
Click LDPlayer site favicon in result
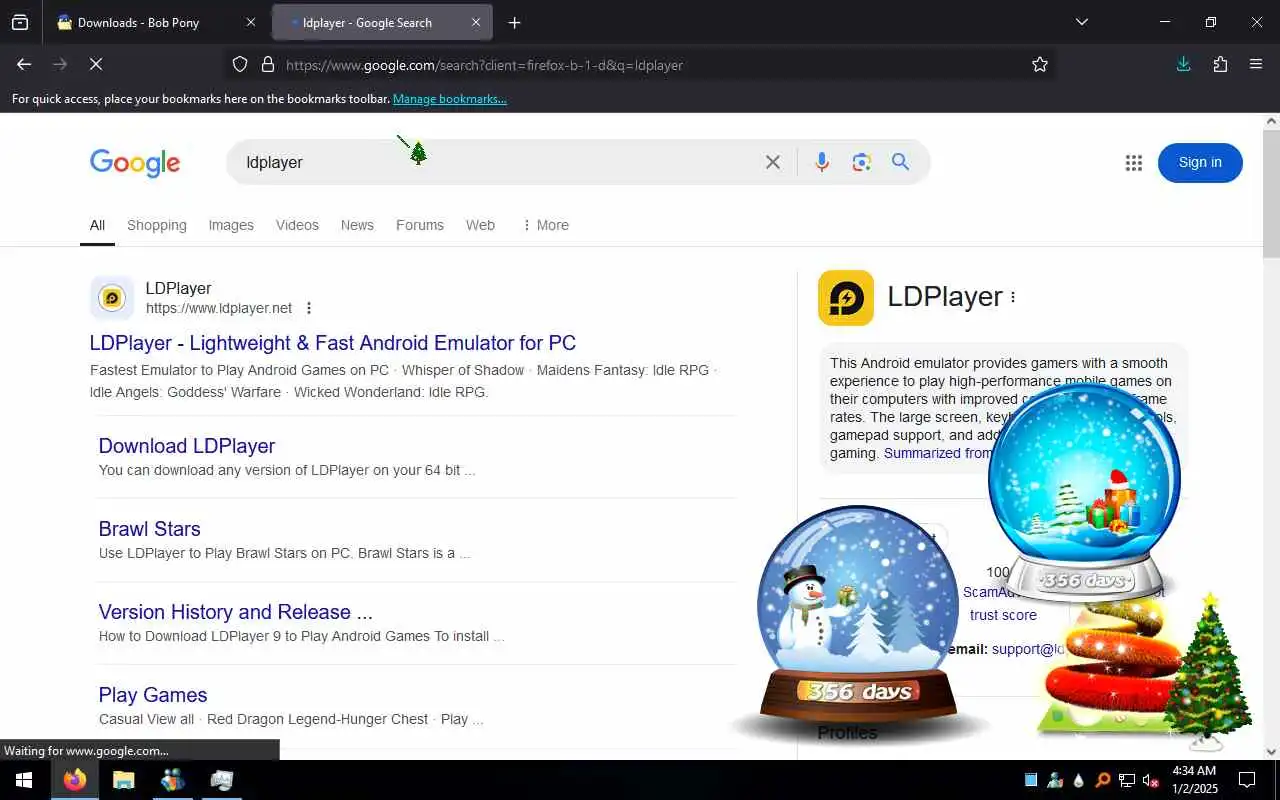112,298
